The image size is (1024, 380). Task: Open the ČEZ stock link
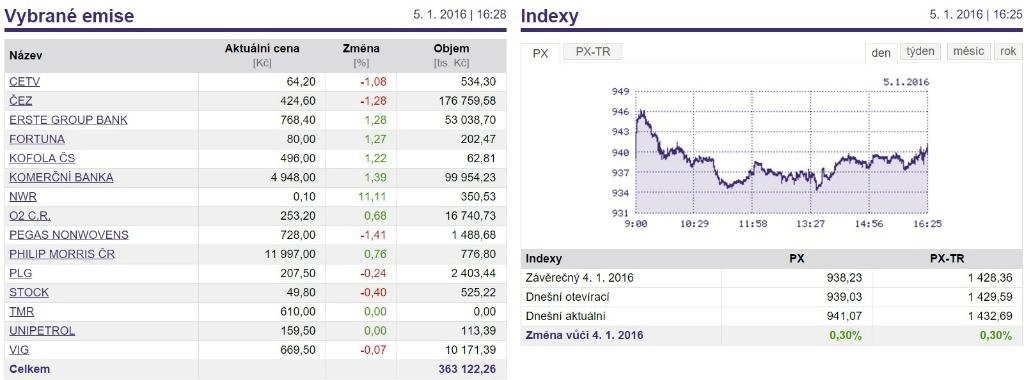tap(21, 101)
